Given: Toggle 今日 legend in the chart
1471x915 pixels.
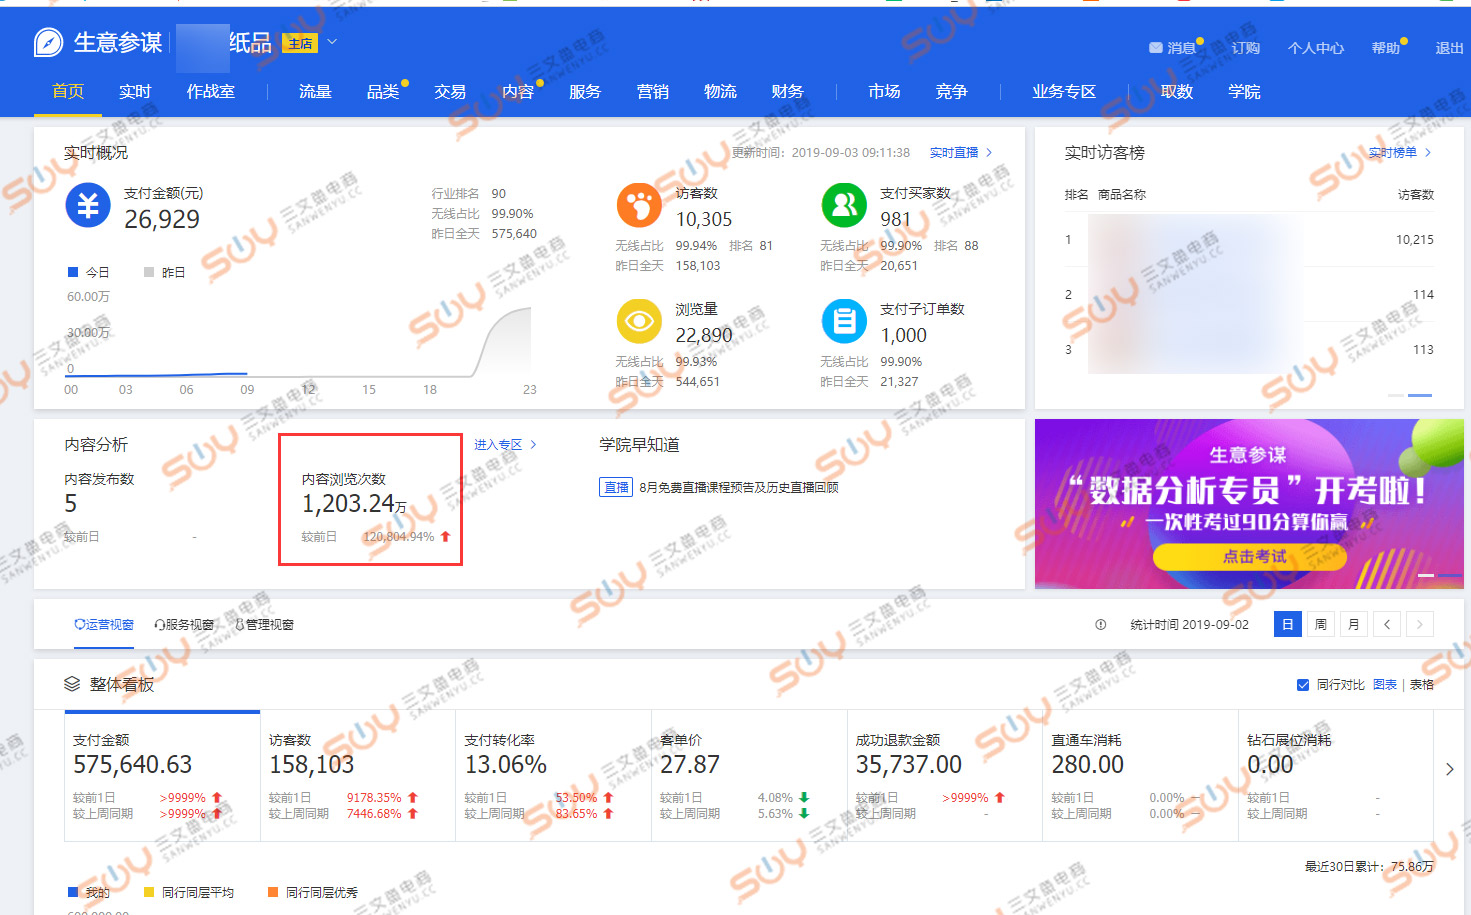Looking at the screenshot, I should (88, 272).
